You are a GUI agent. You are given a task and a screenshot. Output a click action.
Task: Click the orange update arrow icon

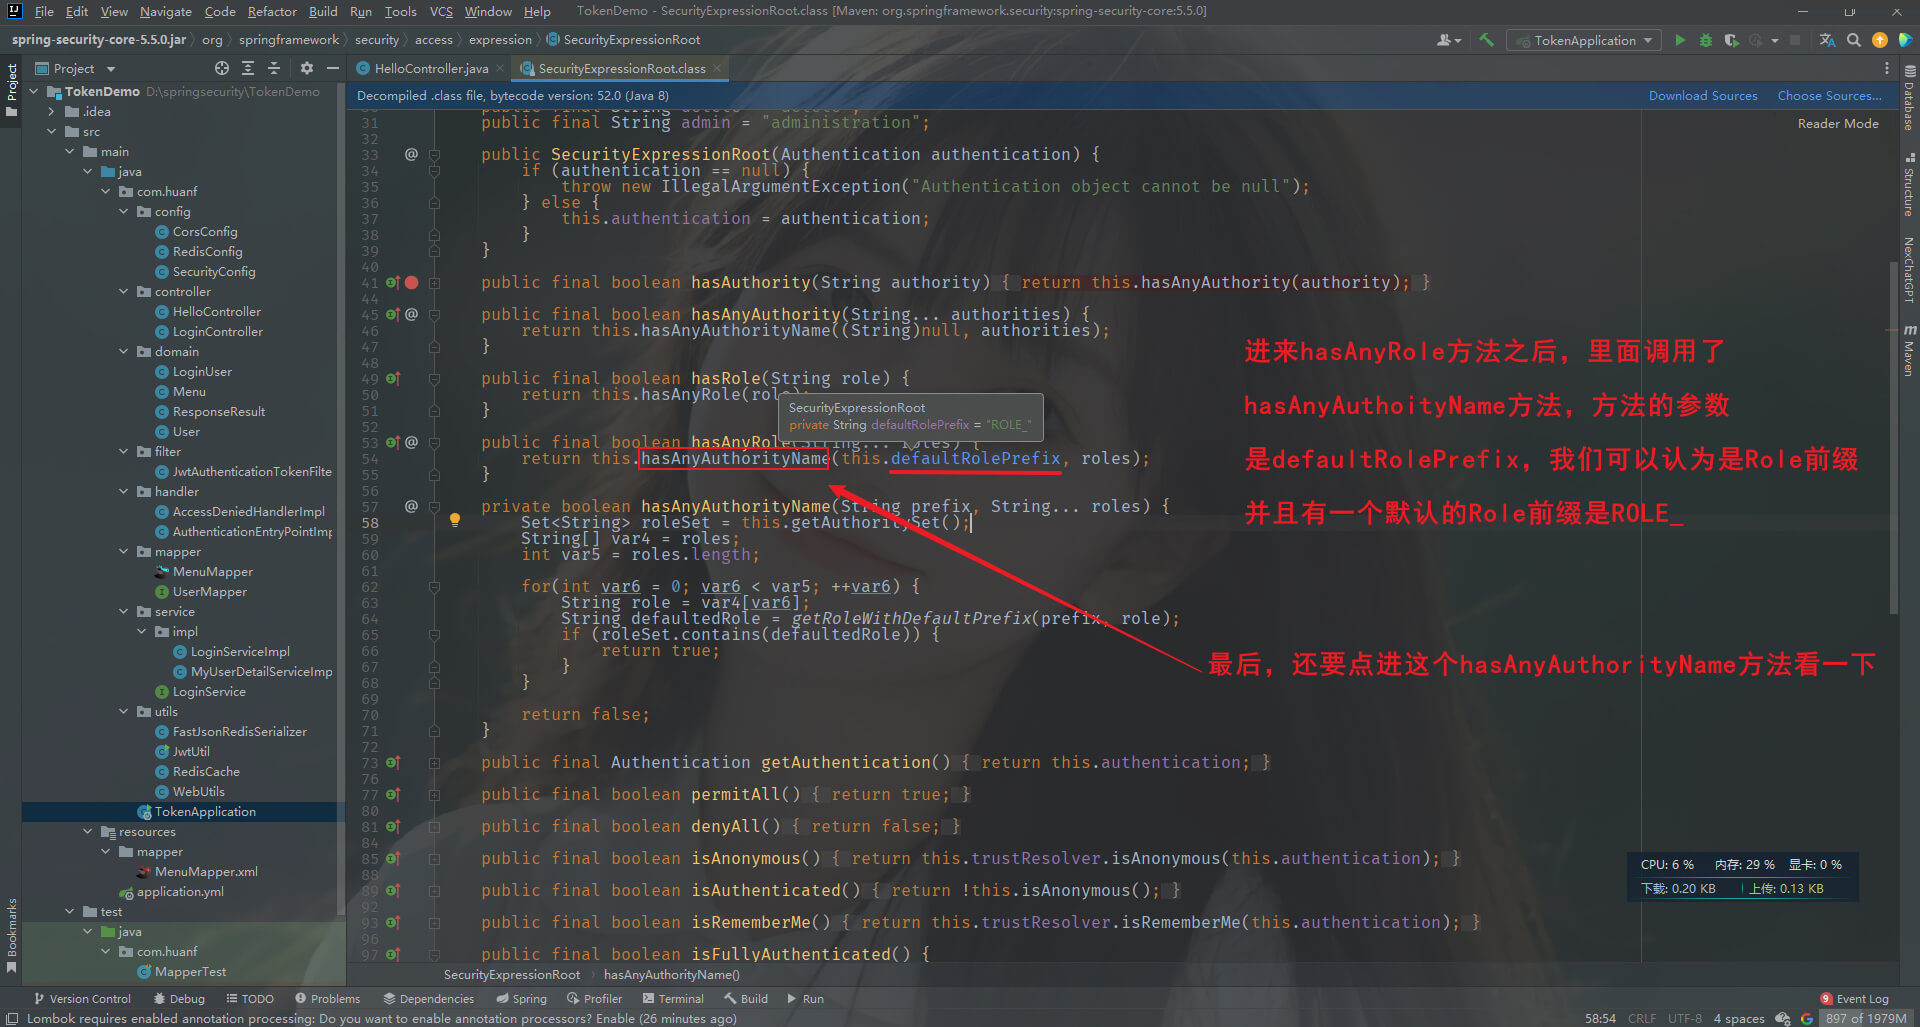pos(1880,40)
